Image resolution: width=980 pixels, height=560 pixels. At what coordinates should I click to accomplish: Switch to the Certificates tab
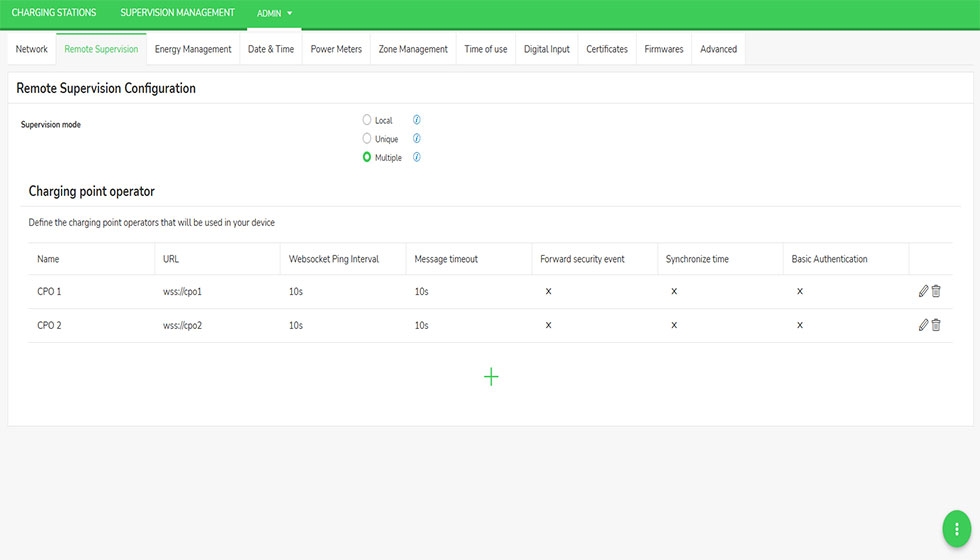607,49
